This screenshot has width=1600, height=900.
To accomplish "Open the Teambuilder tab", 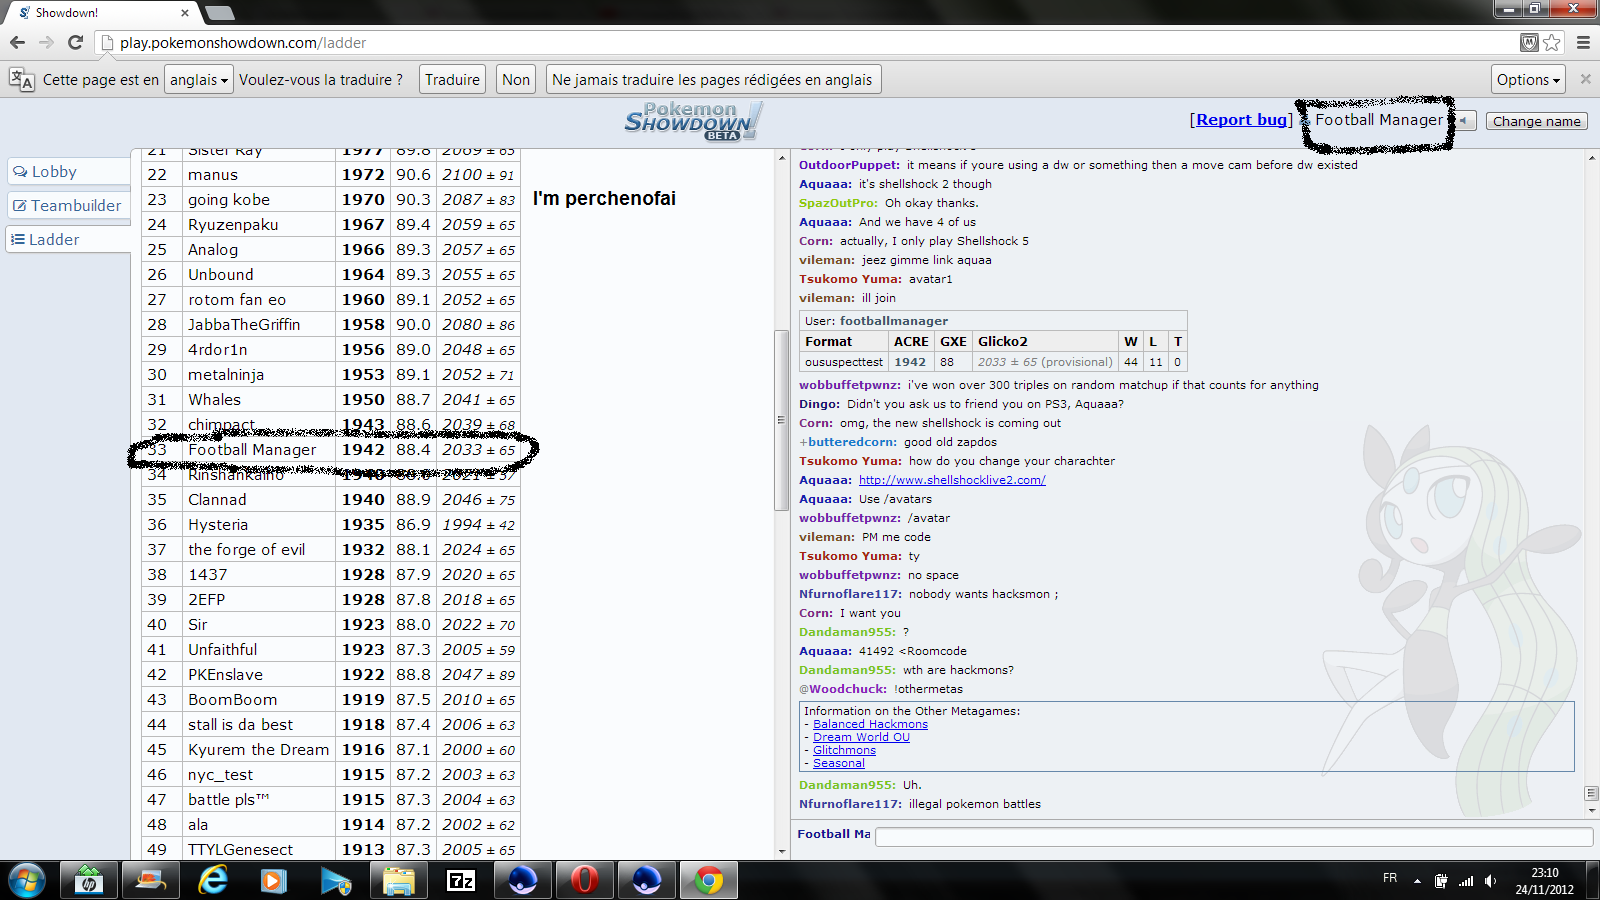I will [x=68, y=205].
